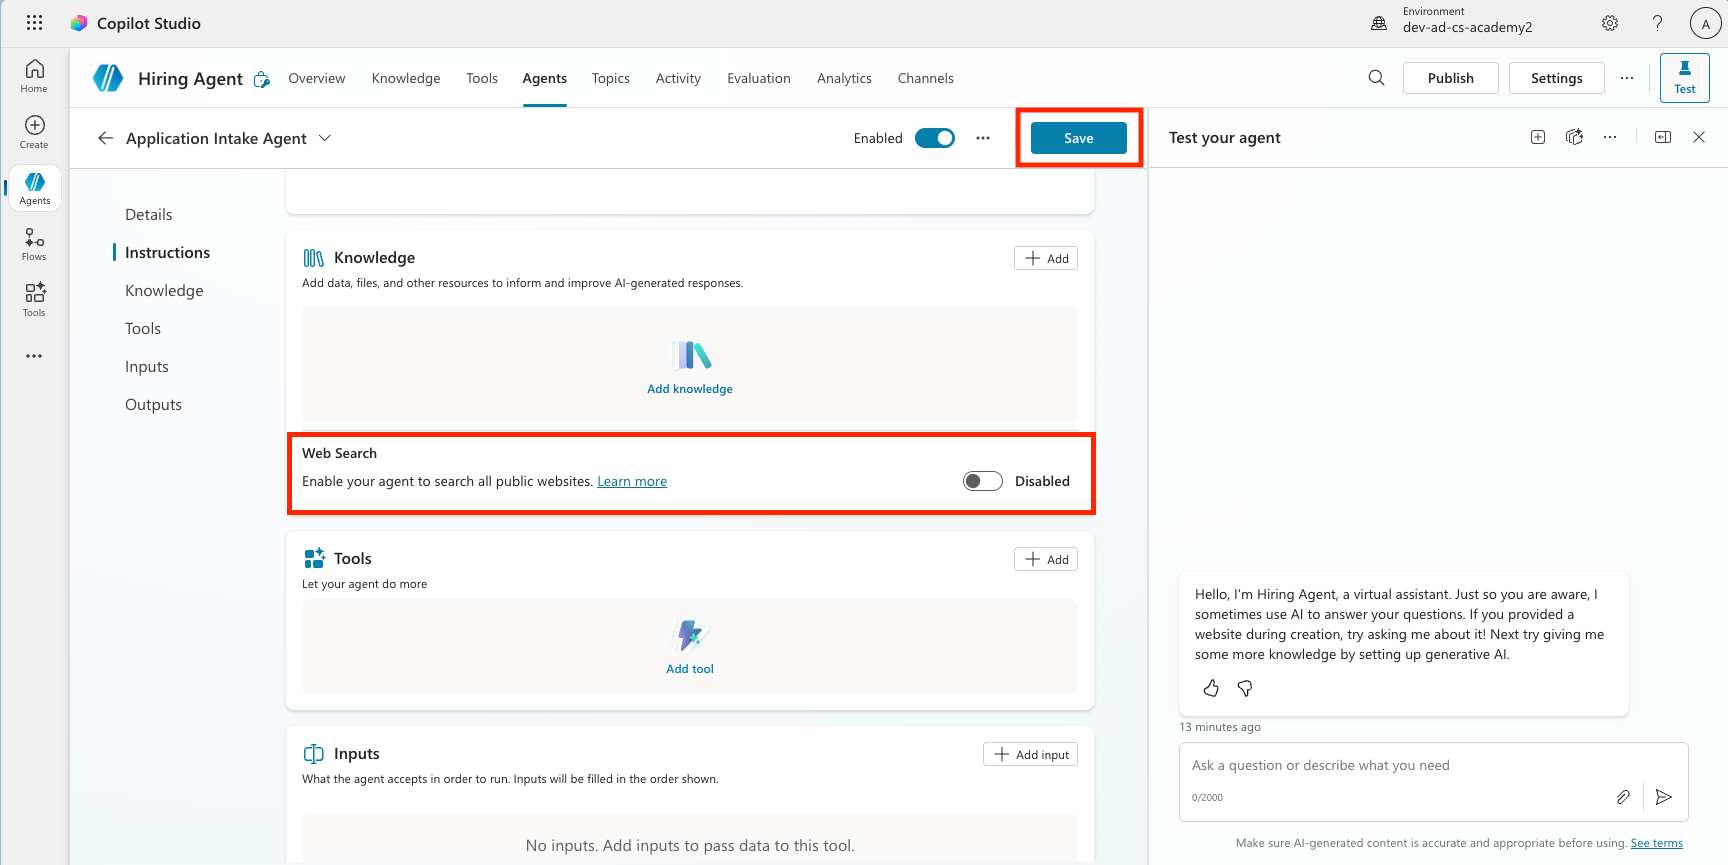The image size is (1728, 865).
Task: Open more options next to Settings
Action: click(x=1627, y=78)
